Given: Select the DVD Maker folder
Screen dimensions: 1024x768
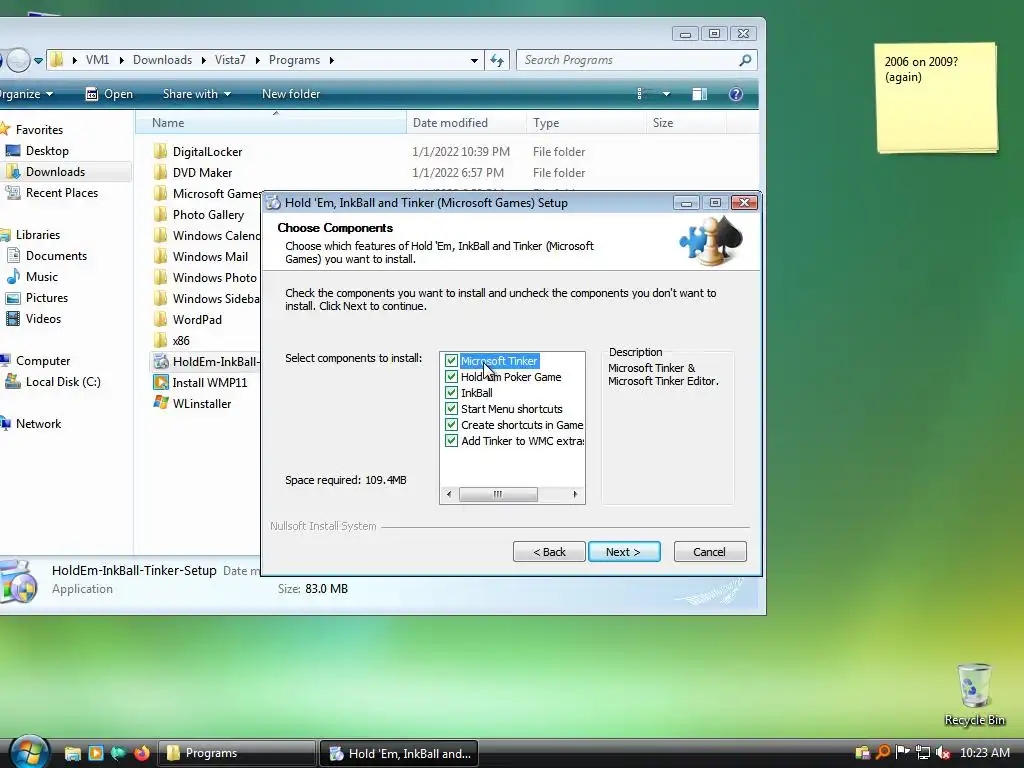Looking at the screenshot, I should pyautogui.click(x=202, y=173).
